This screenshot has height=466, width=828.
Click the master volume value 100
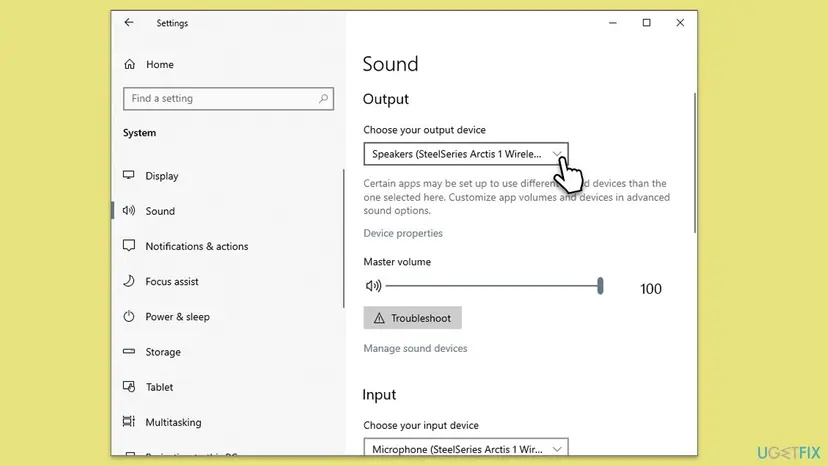(x=651, y=288)
